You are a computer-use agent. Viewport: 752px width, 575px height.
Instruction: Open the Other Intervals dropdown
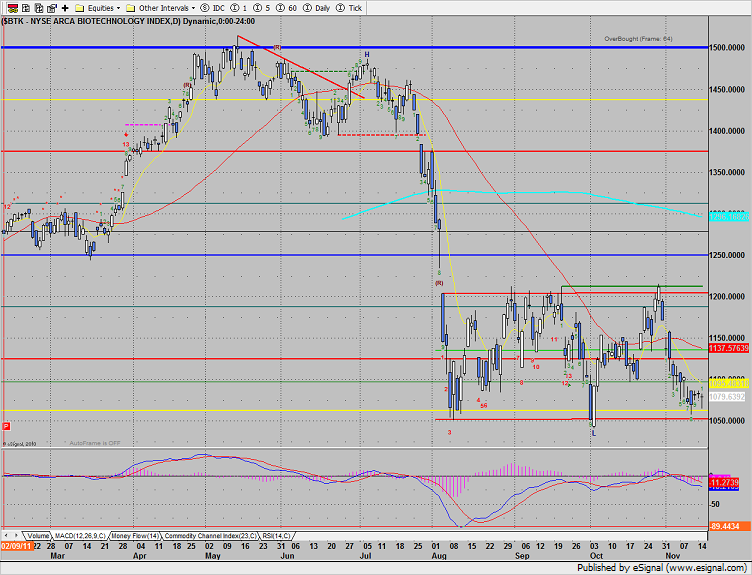[x=161, y=8]
